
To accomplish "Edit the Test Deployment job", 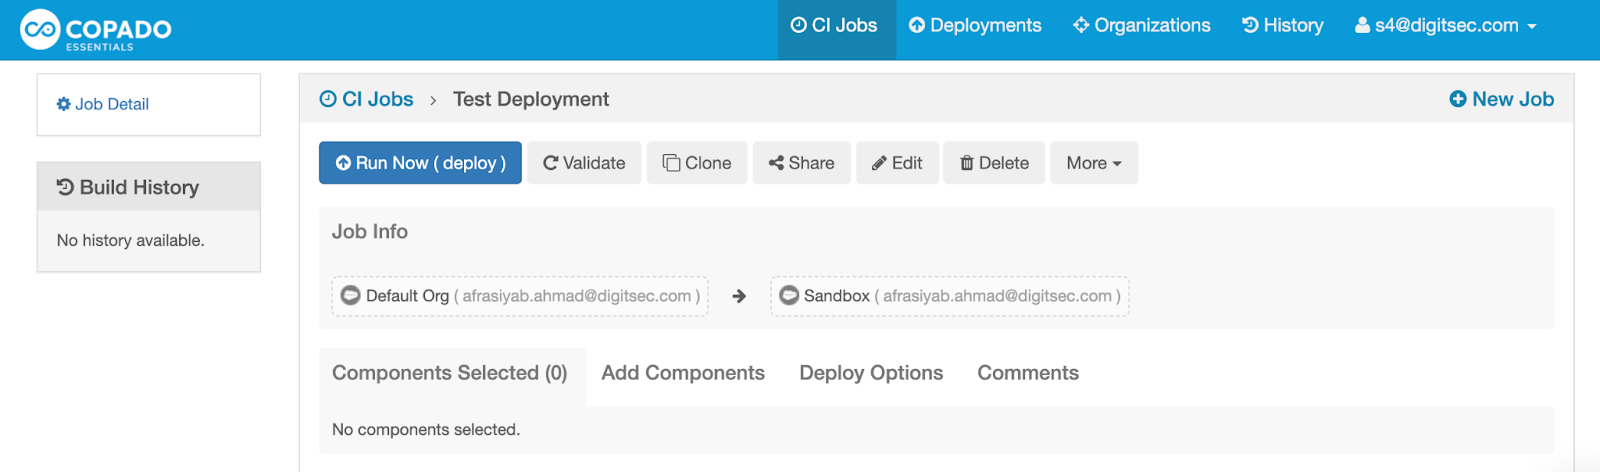I will 897,163.
